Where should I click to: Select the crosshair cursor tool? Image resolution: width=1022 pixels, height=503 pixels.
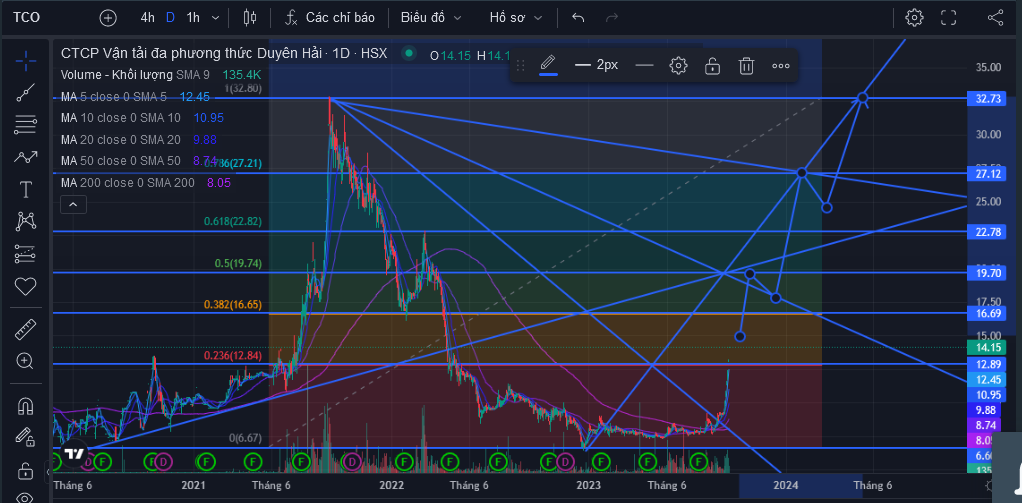[x=25, y=61]
